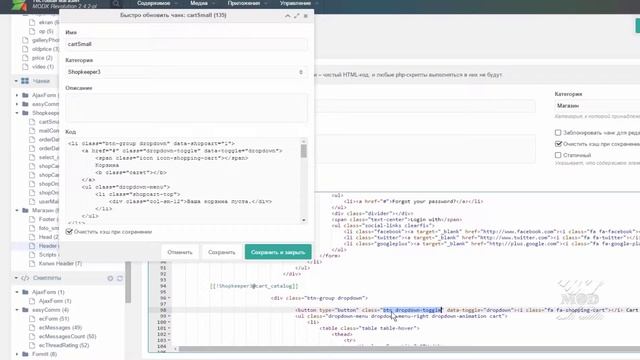Click the folder icon of easyComm (4) in Сниппеты
This screenshot has width=640, height=360.
point(25,310)
